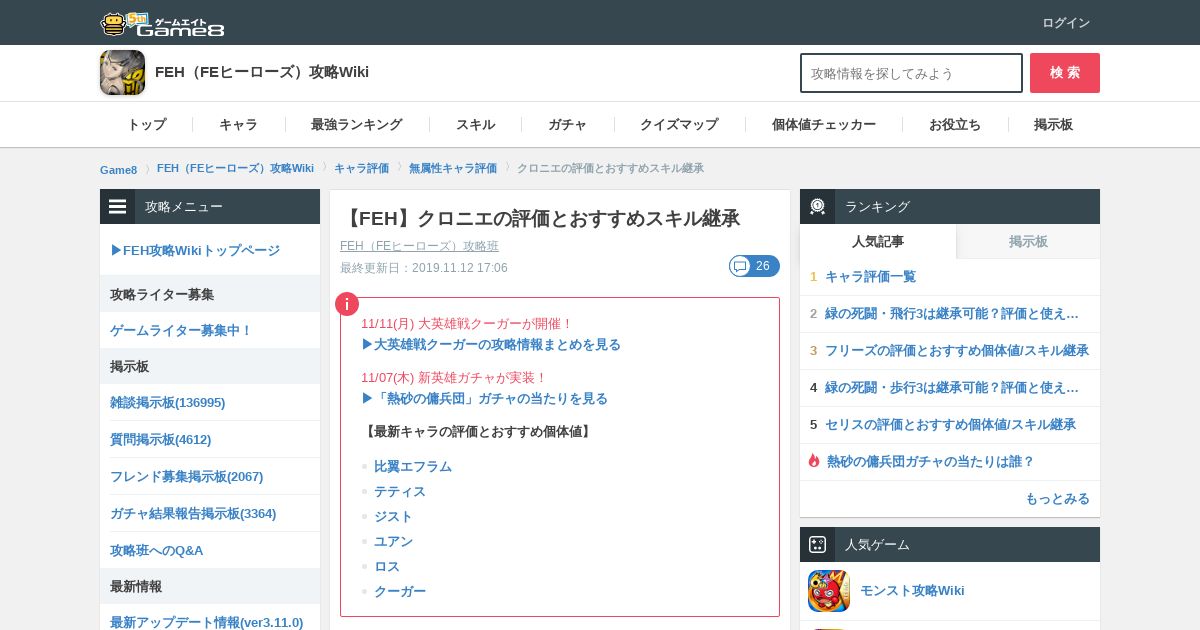Open ▶大英雄戦クーガーの攻略情報まとめを見る link
Screen dimensions: 1200x630
(x=491, y=344)
